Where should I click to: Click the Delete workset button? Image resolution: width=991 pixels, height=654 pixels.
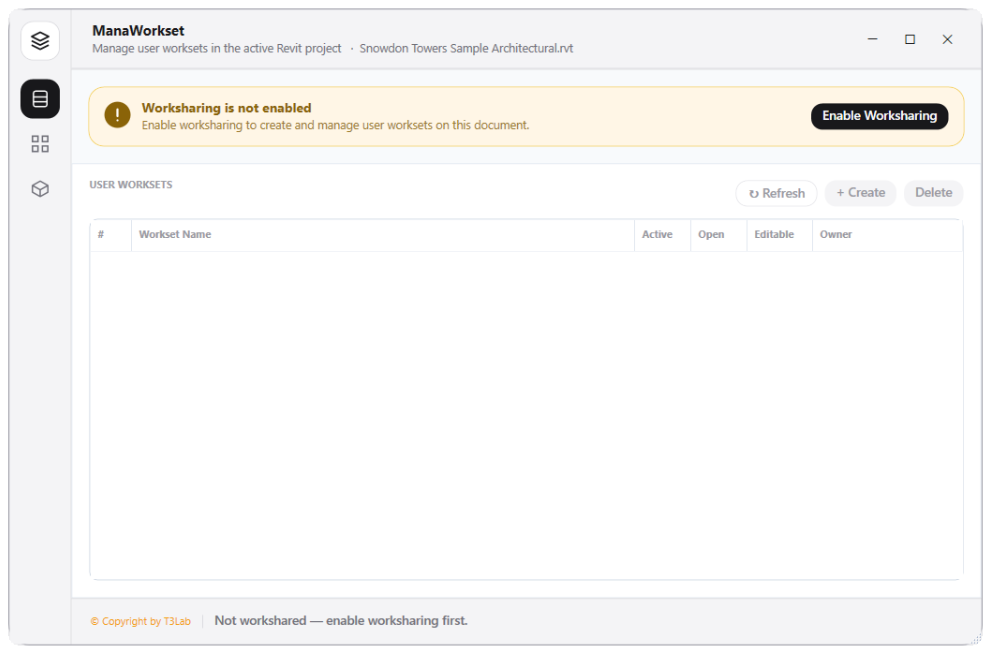coord(933,193)
